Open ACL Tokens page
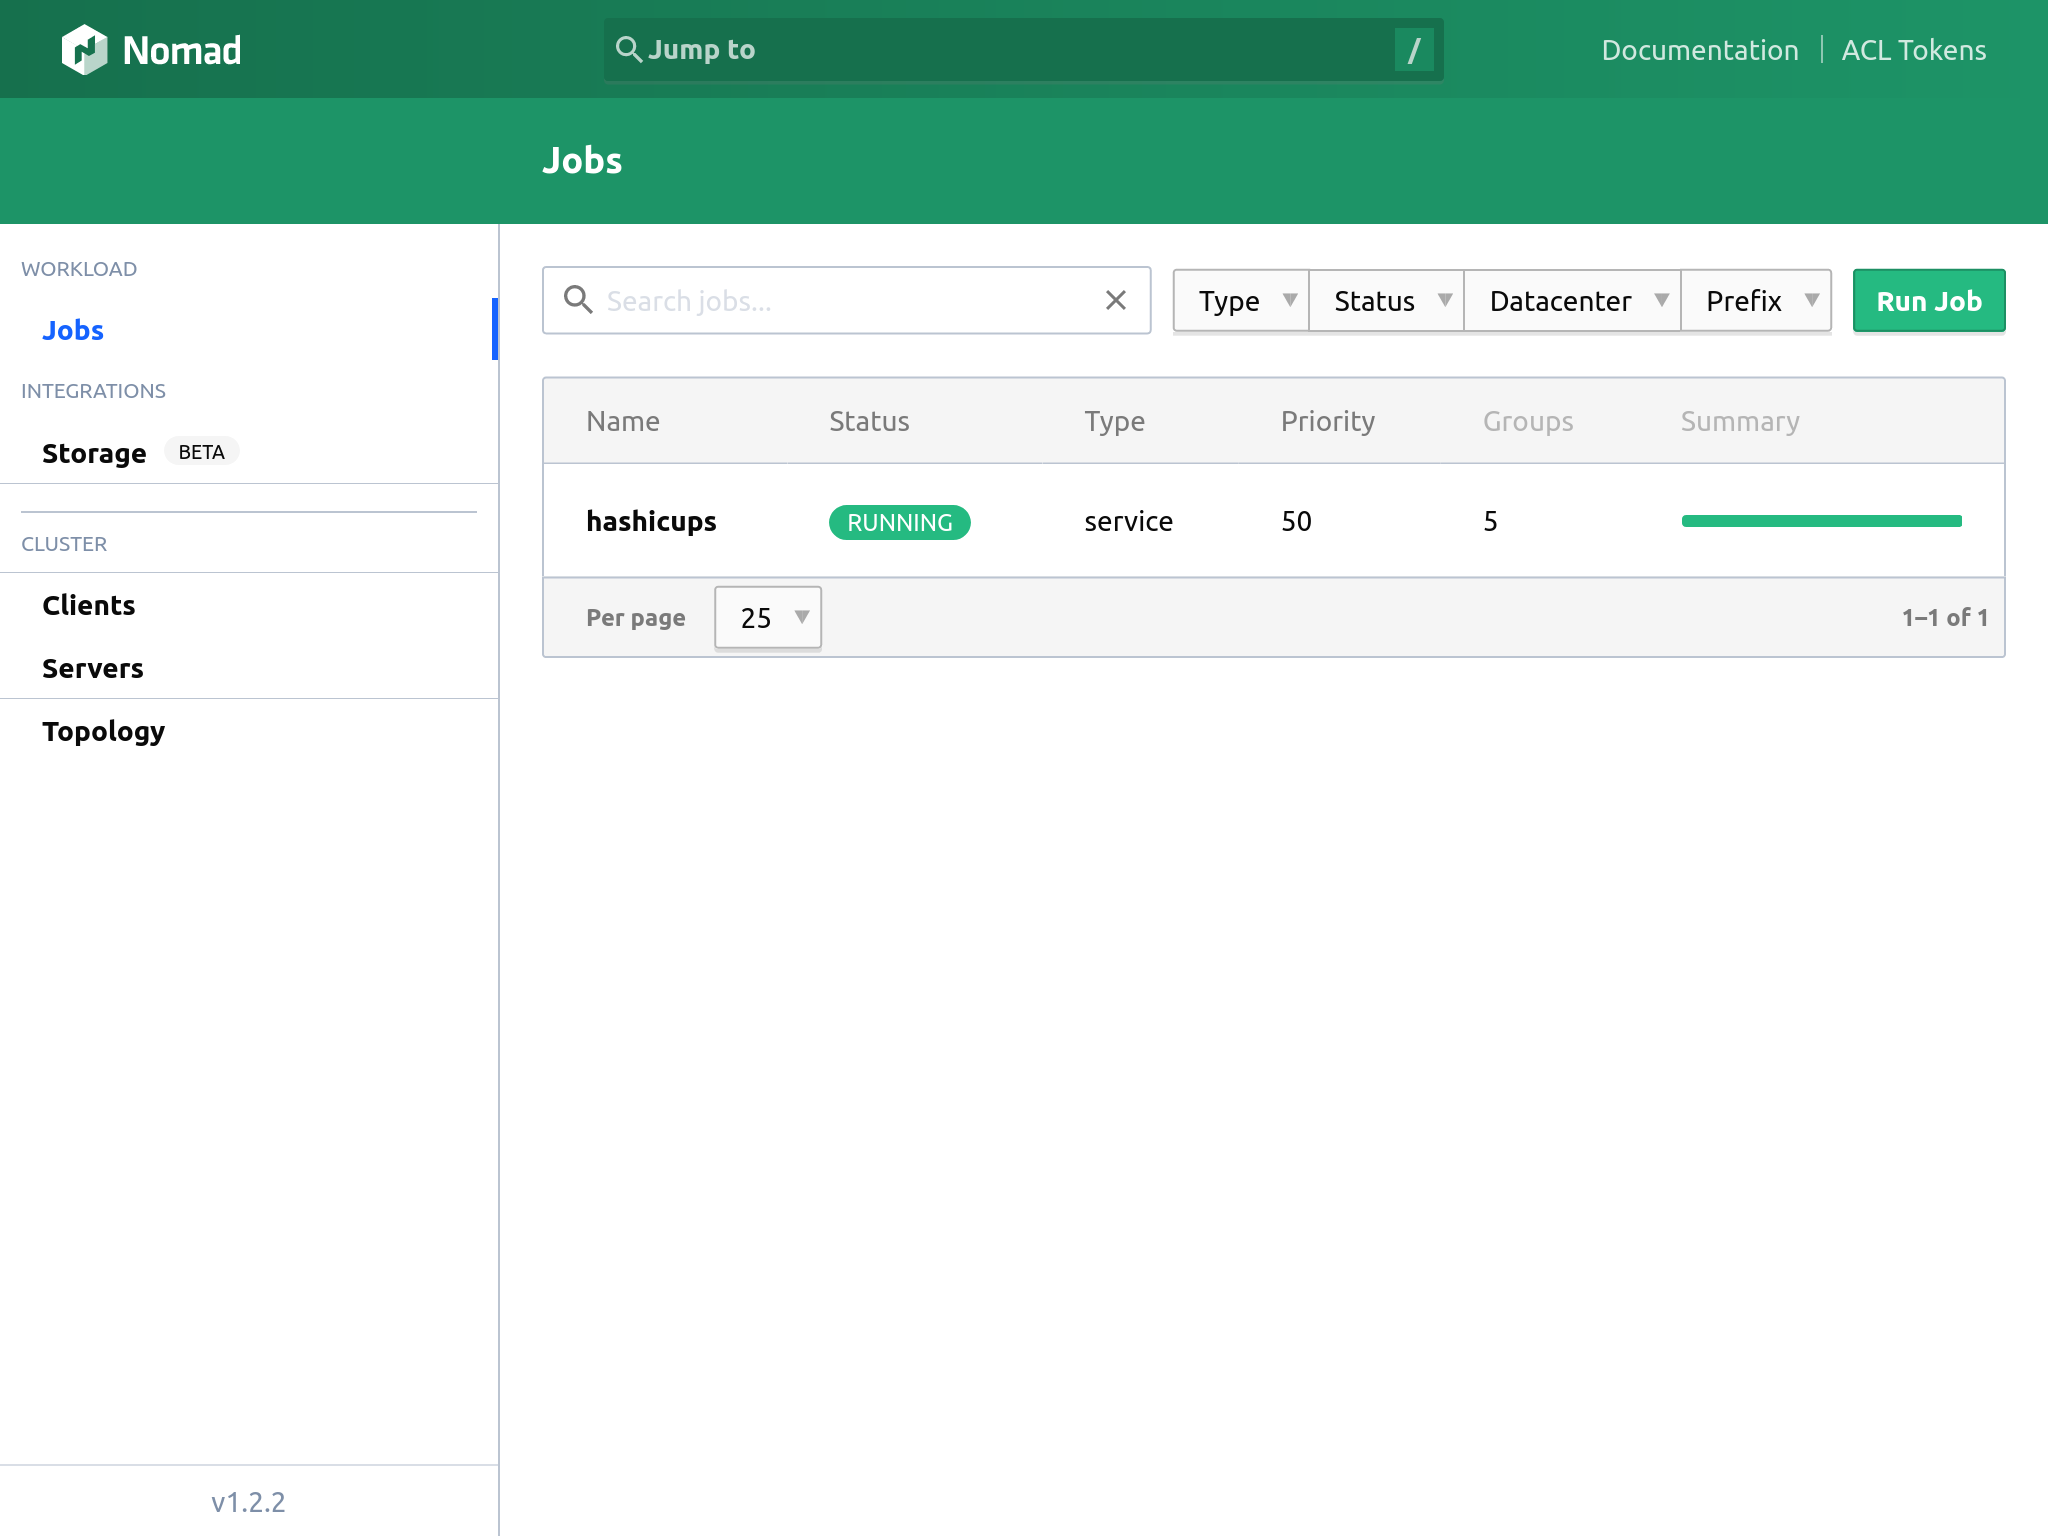The width and height of the screenshot is (2048, 1536). pyautogui.click(x=1914, y=50)
